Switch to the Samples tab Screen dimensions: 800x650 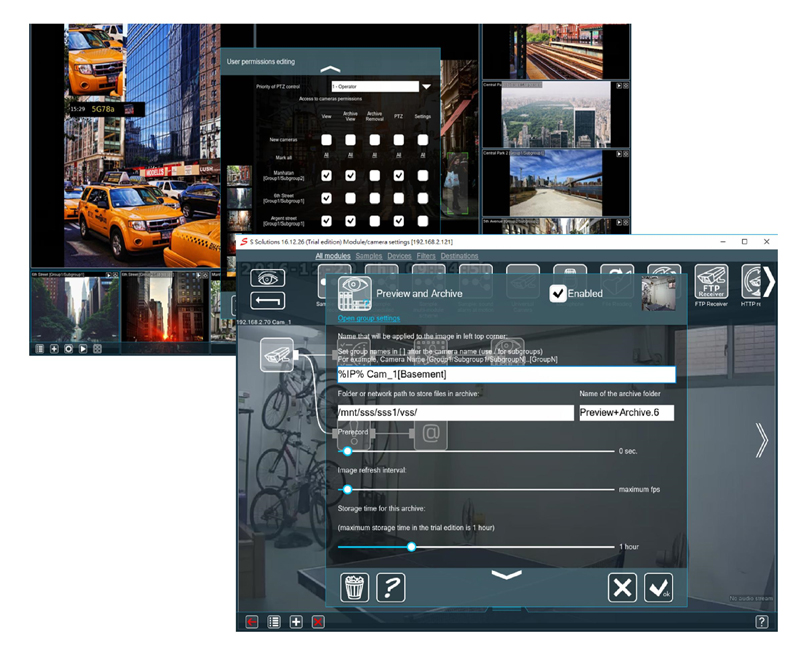click(369, 256)
